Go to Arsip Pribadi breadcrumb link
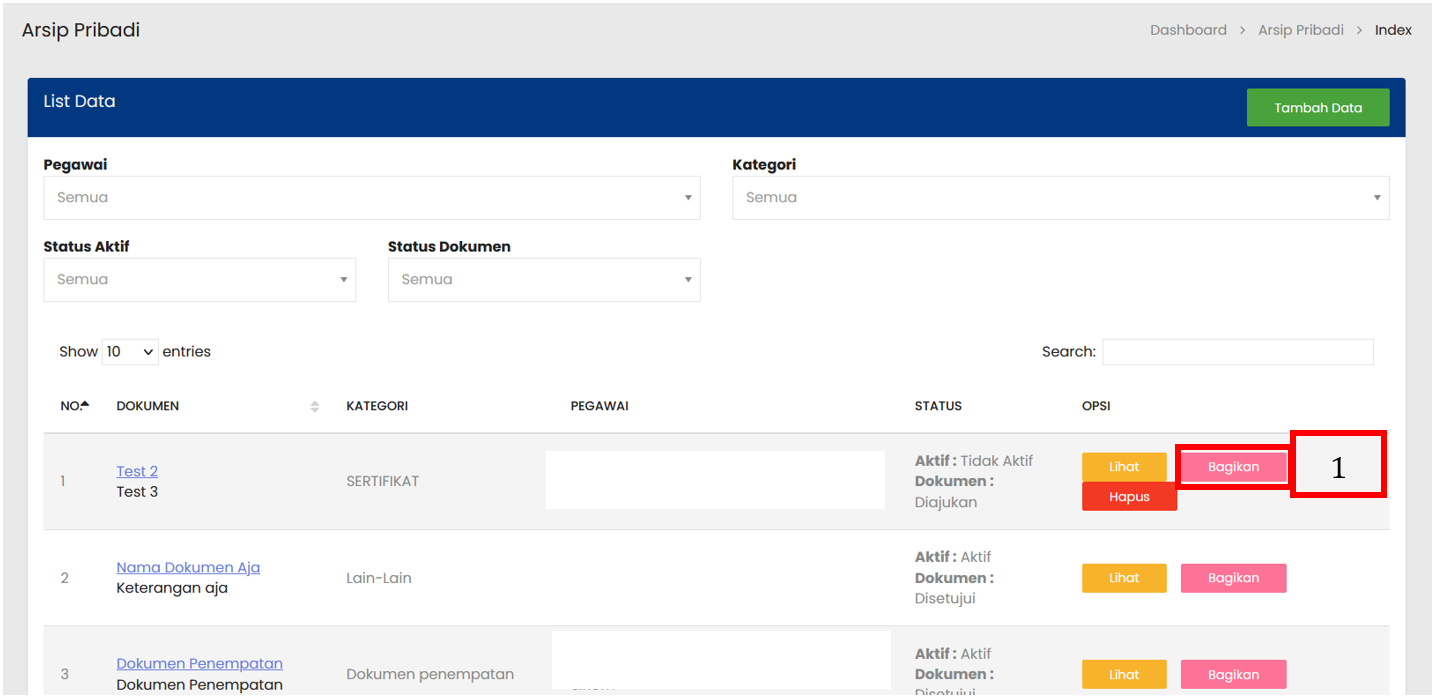Image resolution: width=1435 pixels, height=700 pixels. tap(1300, 30)
